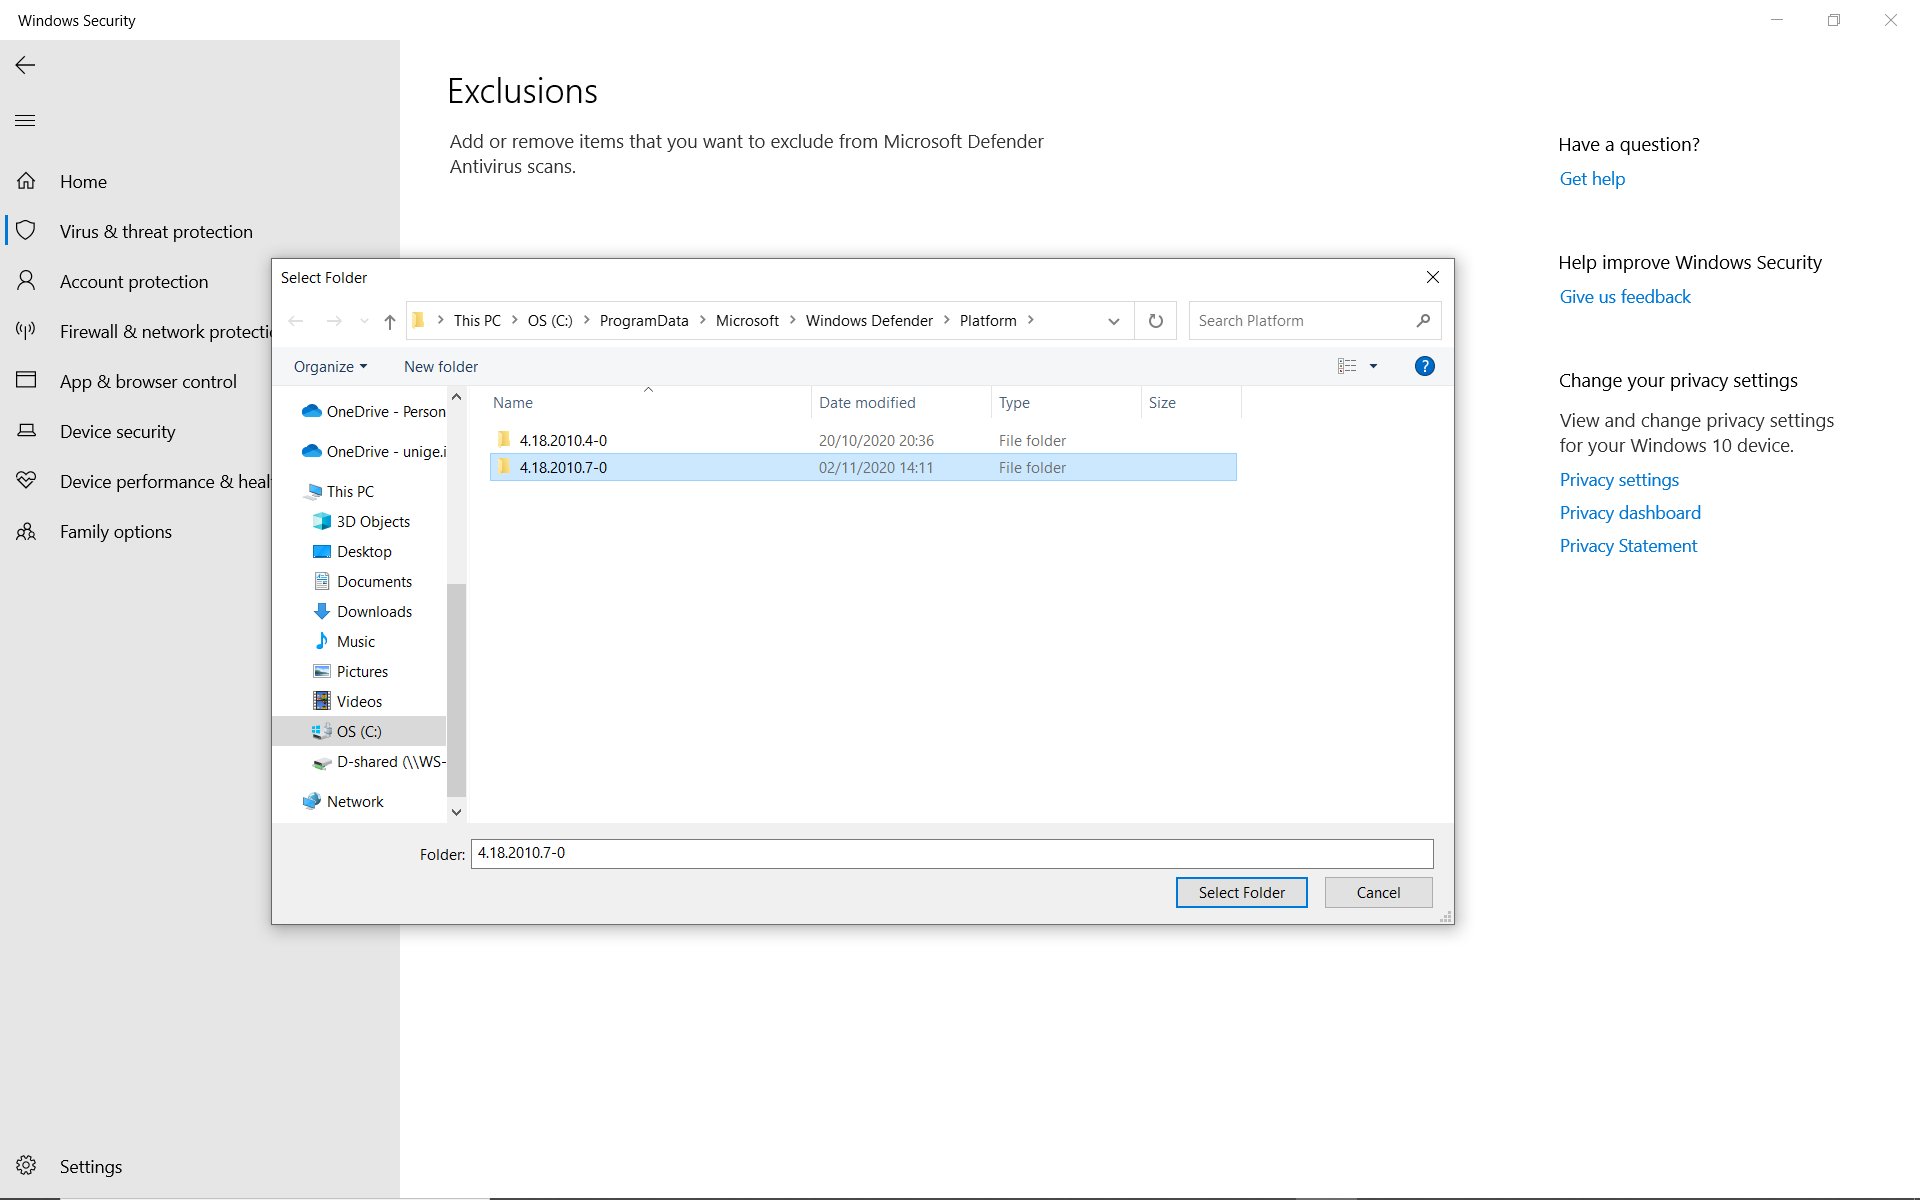Open the hamburger navigation menu
The image size is (1920, 1200).
[x=25, y=121]
